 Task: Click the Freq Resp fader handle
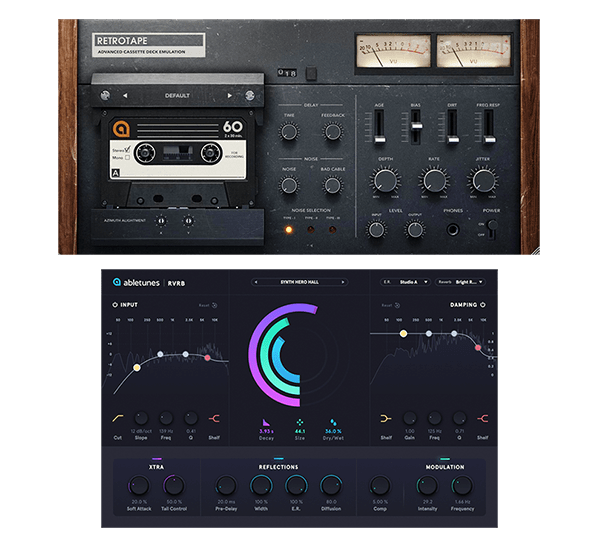coord(489,140)
